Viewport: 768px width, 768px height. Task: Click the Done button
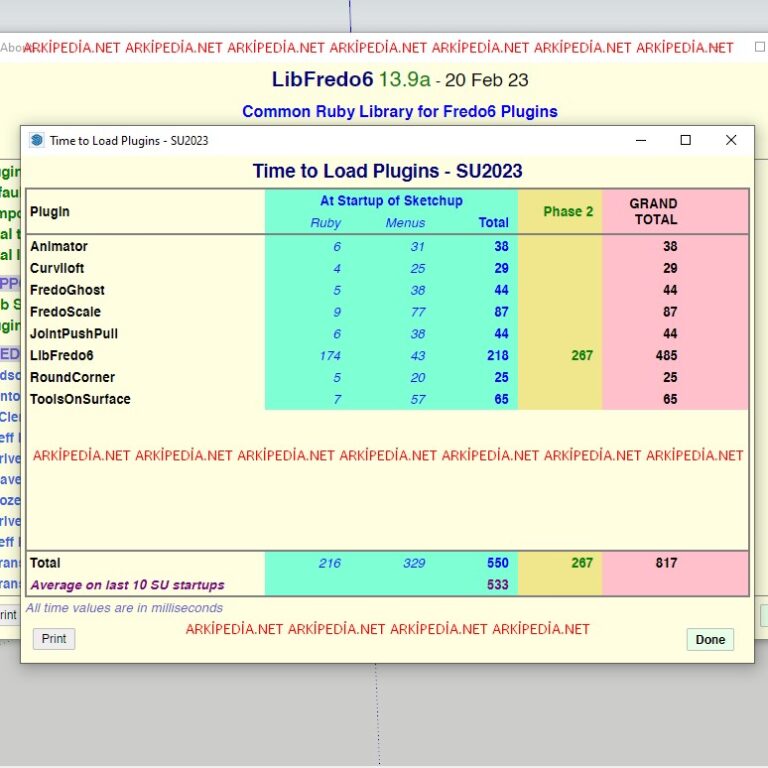tap(710, 639)
